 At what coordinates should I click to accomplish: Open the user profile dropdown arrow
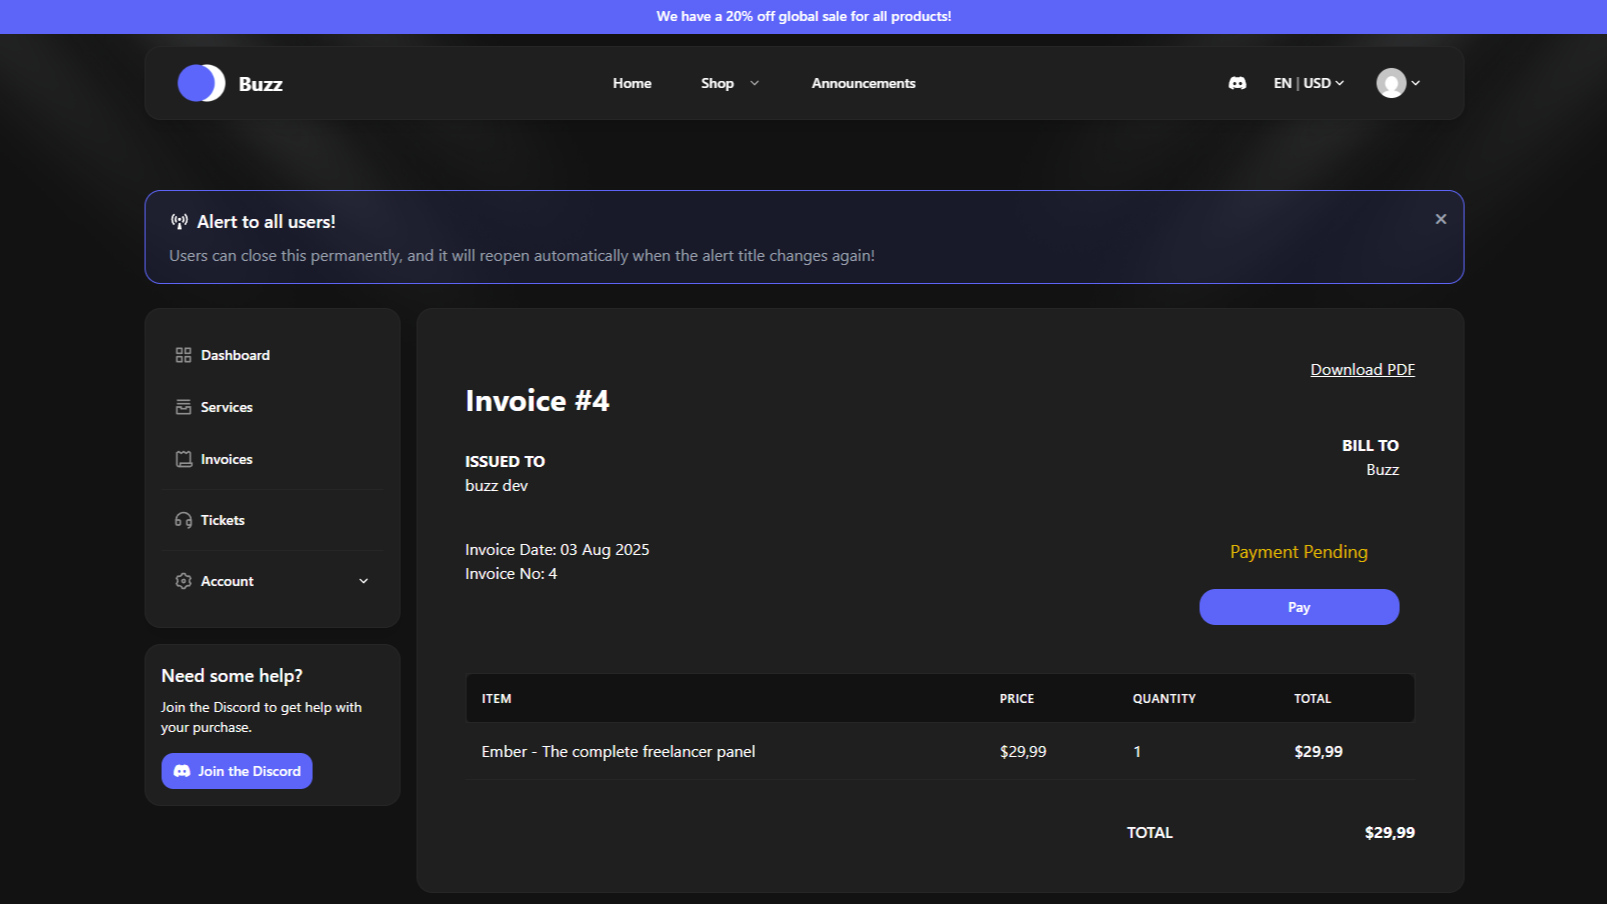pos(1416,83)
